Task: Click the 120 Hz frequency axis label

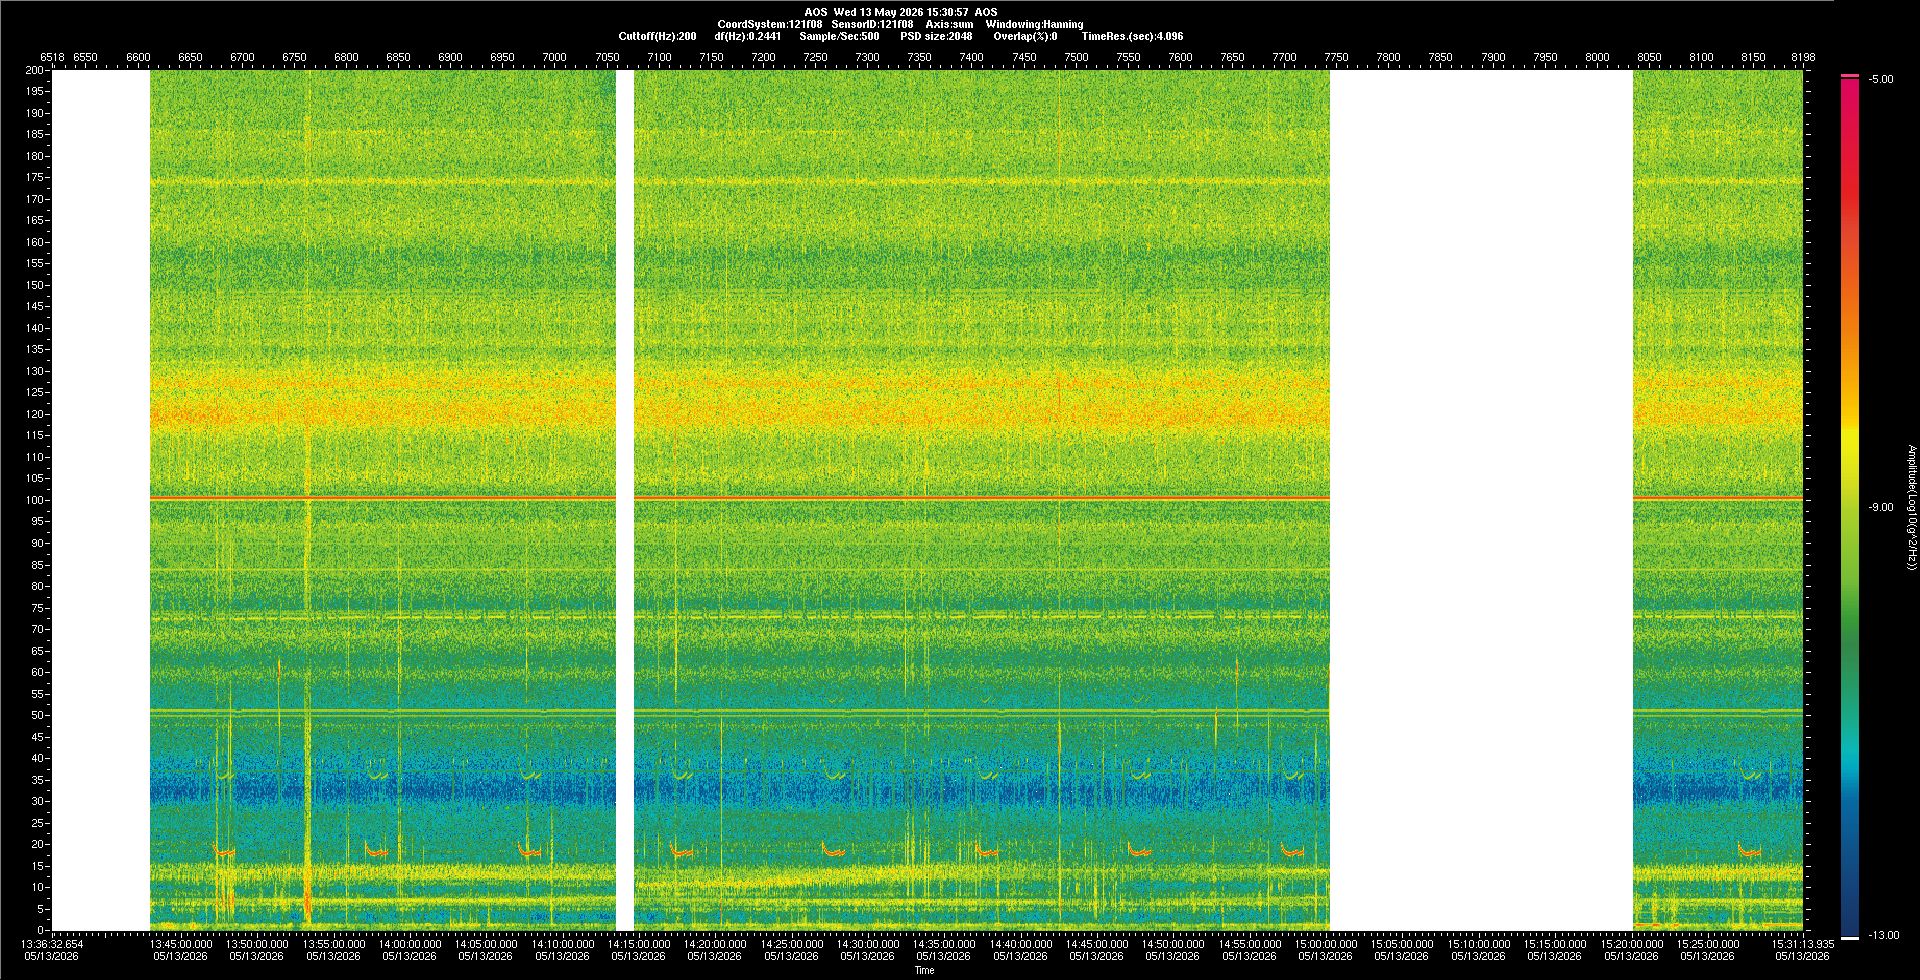Action: [35, 414]
